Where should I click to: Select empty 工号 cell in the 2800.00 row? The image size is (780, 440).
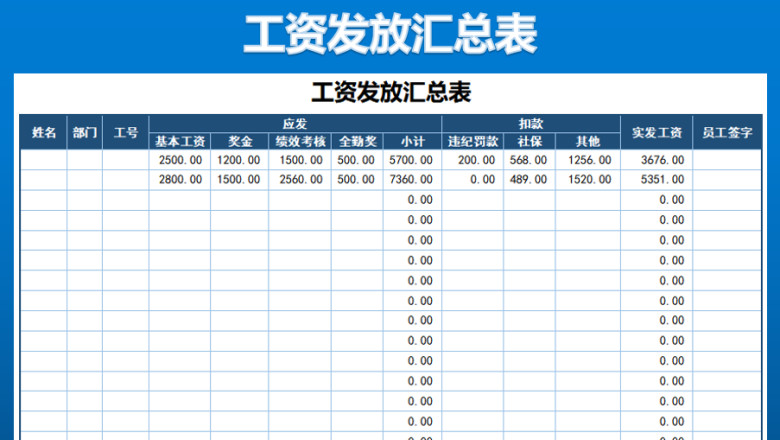tap(125, 179)
